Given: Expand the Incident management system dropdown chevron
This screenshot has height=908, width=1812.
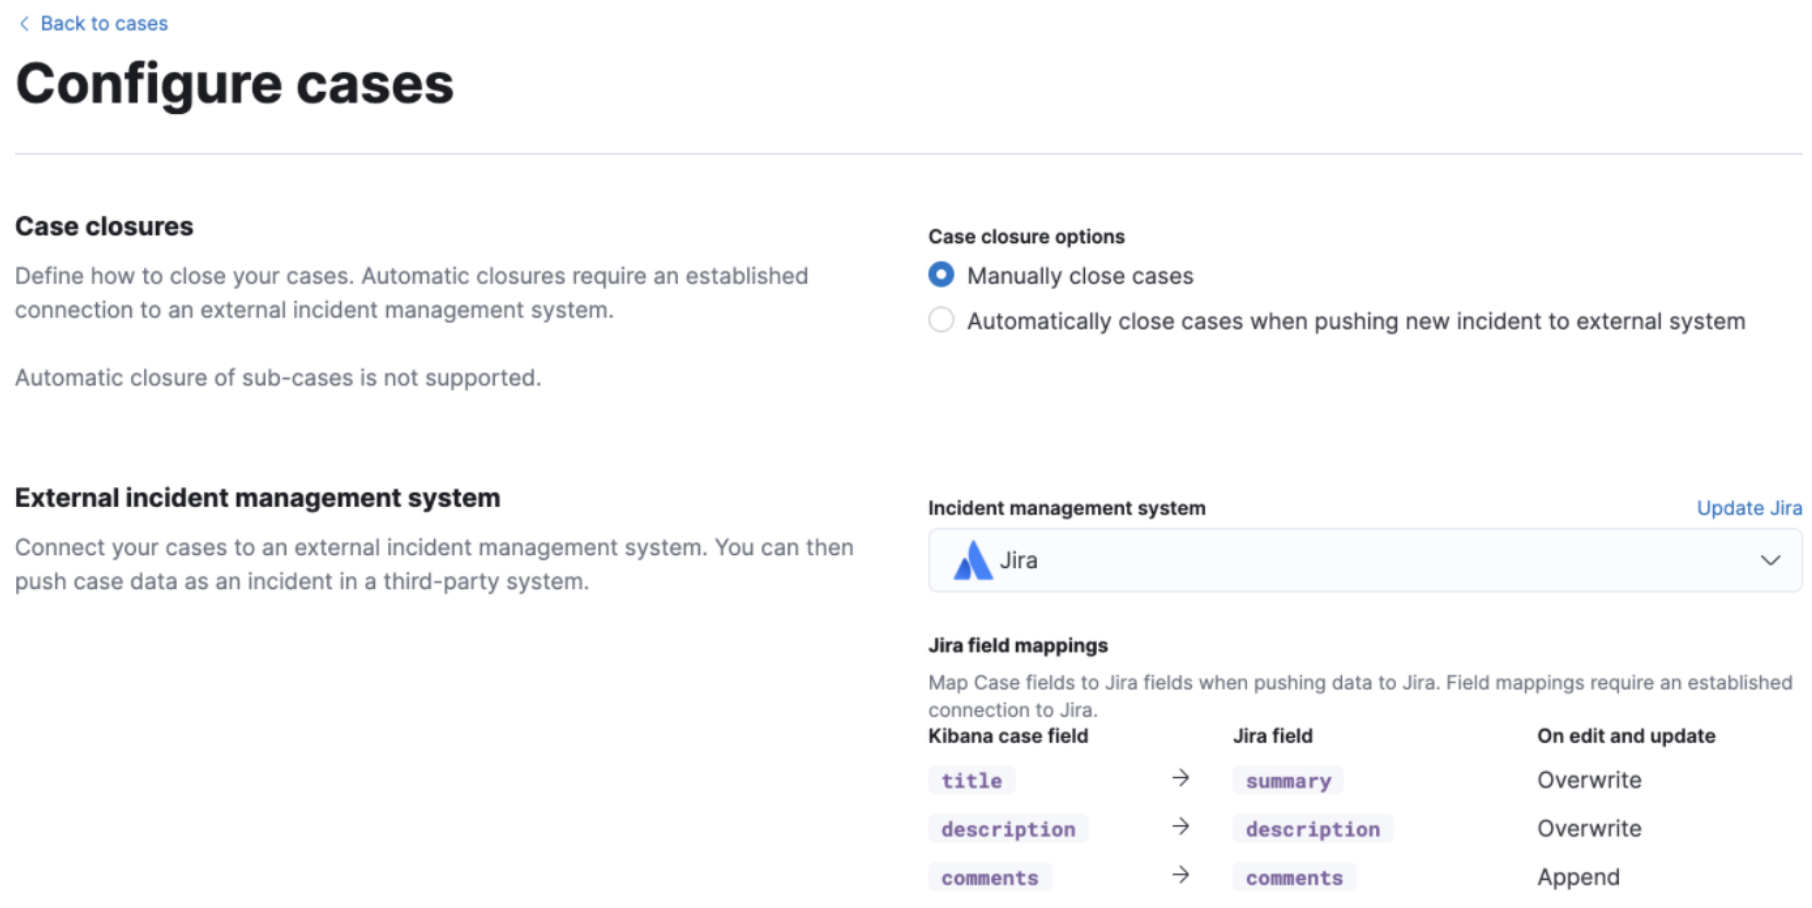Looking at the screenshot, I should [x=1769, y=561].
